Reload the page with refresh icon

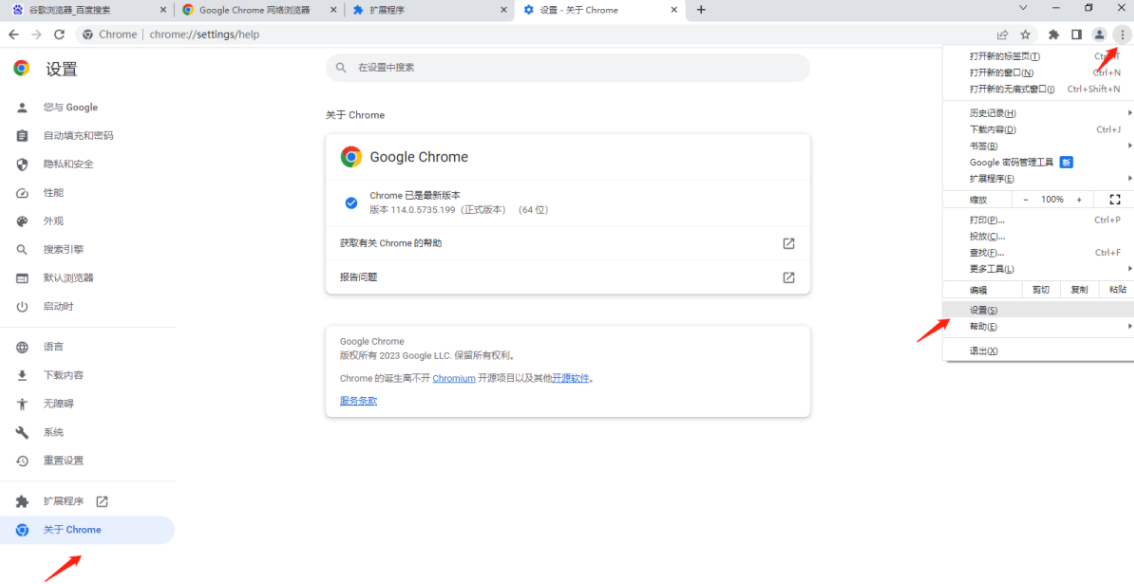coord(59,34)
